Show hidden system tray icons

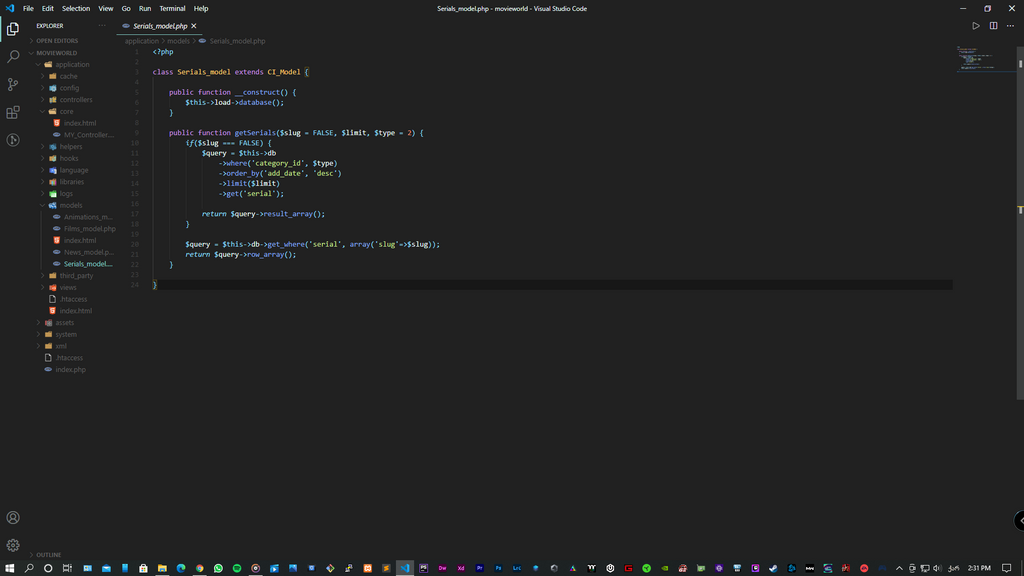tap(899, 568)
